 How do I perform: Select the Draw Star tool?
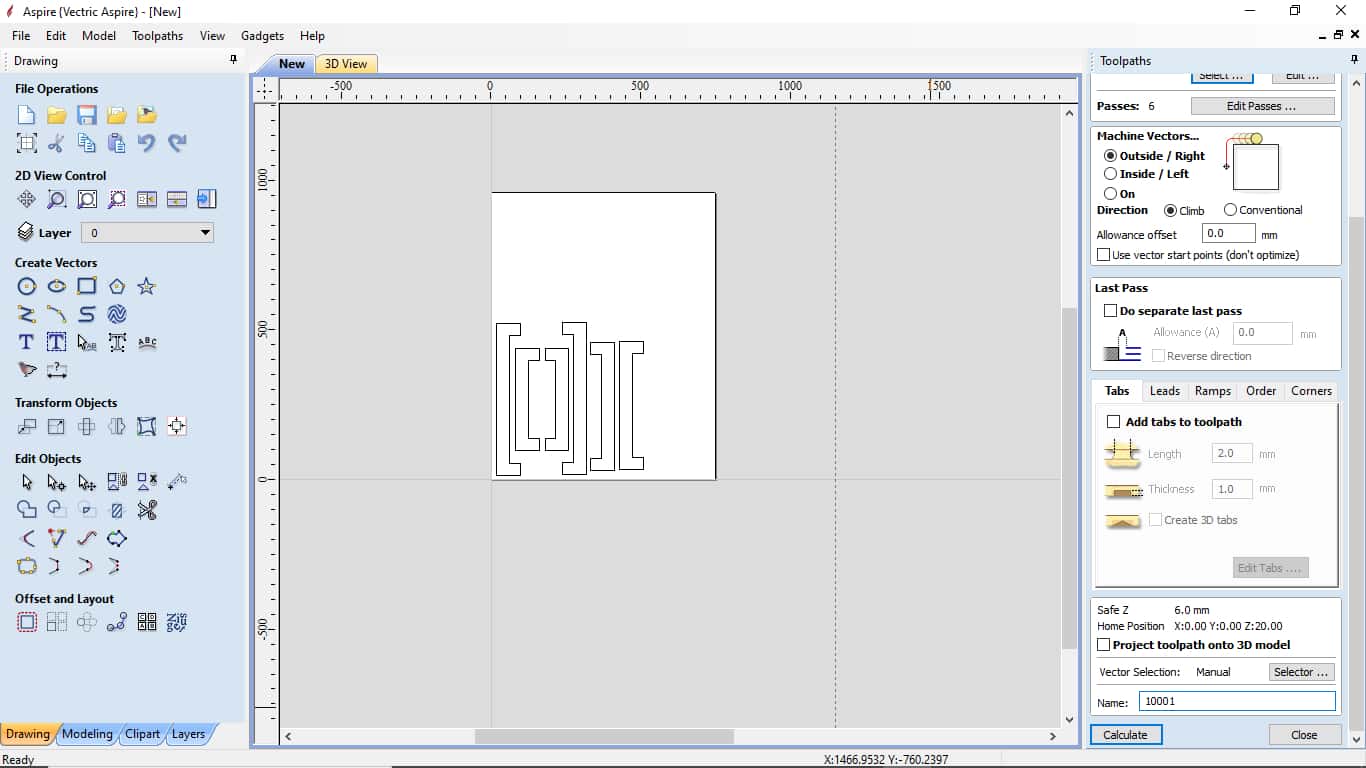(147, 286)
